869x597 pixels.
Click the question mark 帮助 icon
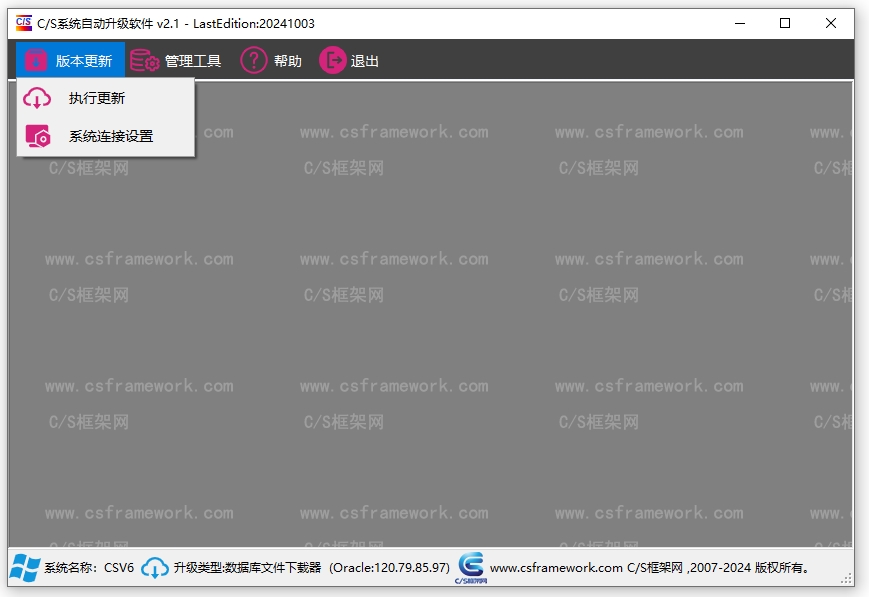254,61
